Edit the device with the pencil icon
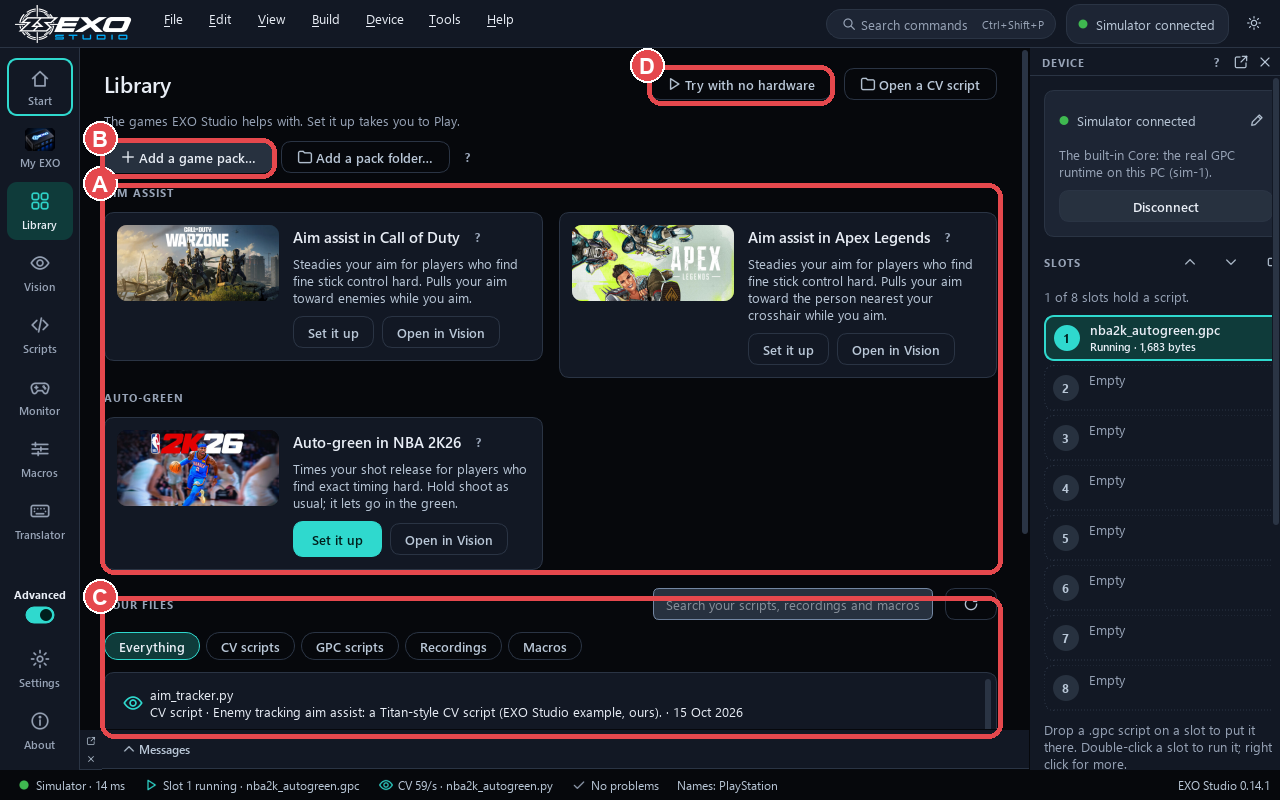This screenshot has height=800, width=1280. click(1257, 121)
